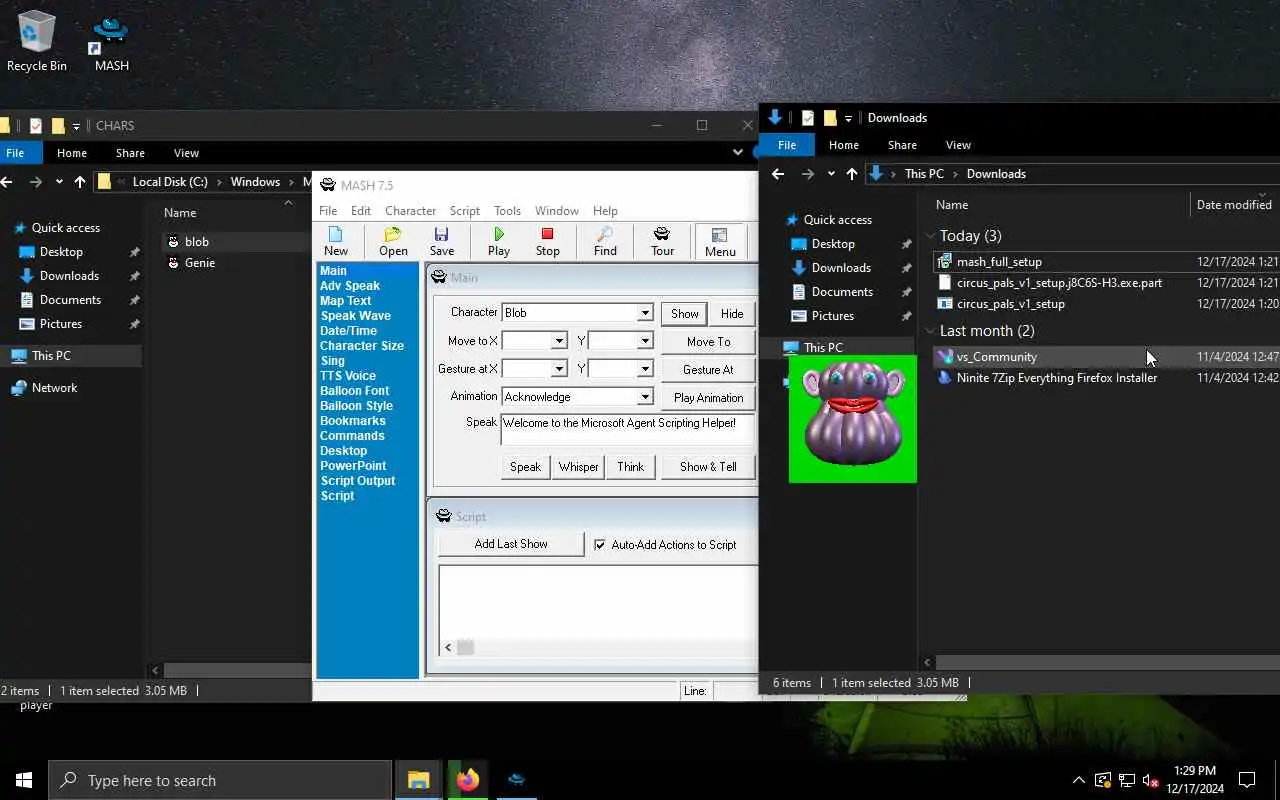Click the Speak text input field
This screenshot has width=1280, height=800.
[x=628, y=430]
